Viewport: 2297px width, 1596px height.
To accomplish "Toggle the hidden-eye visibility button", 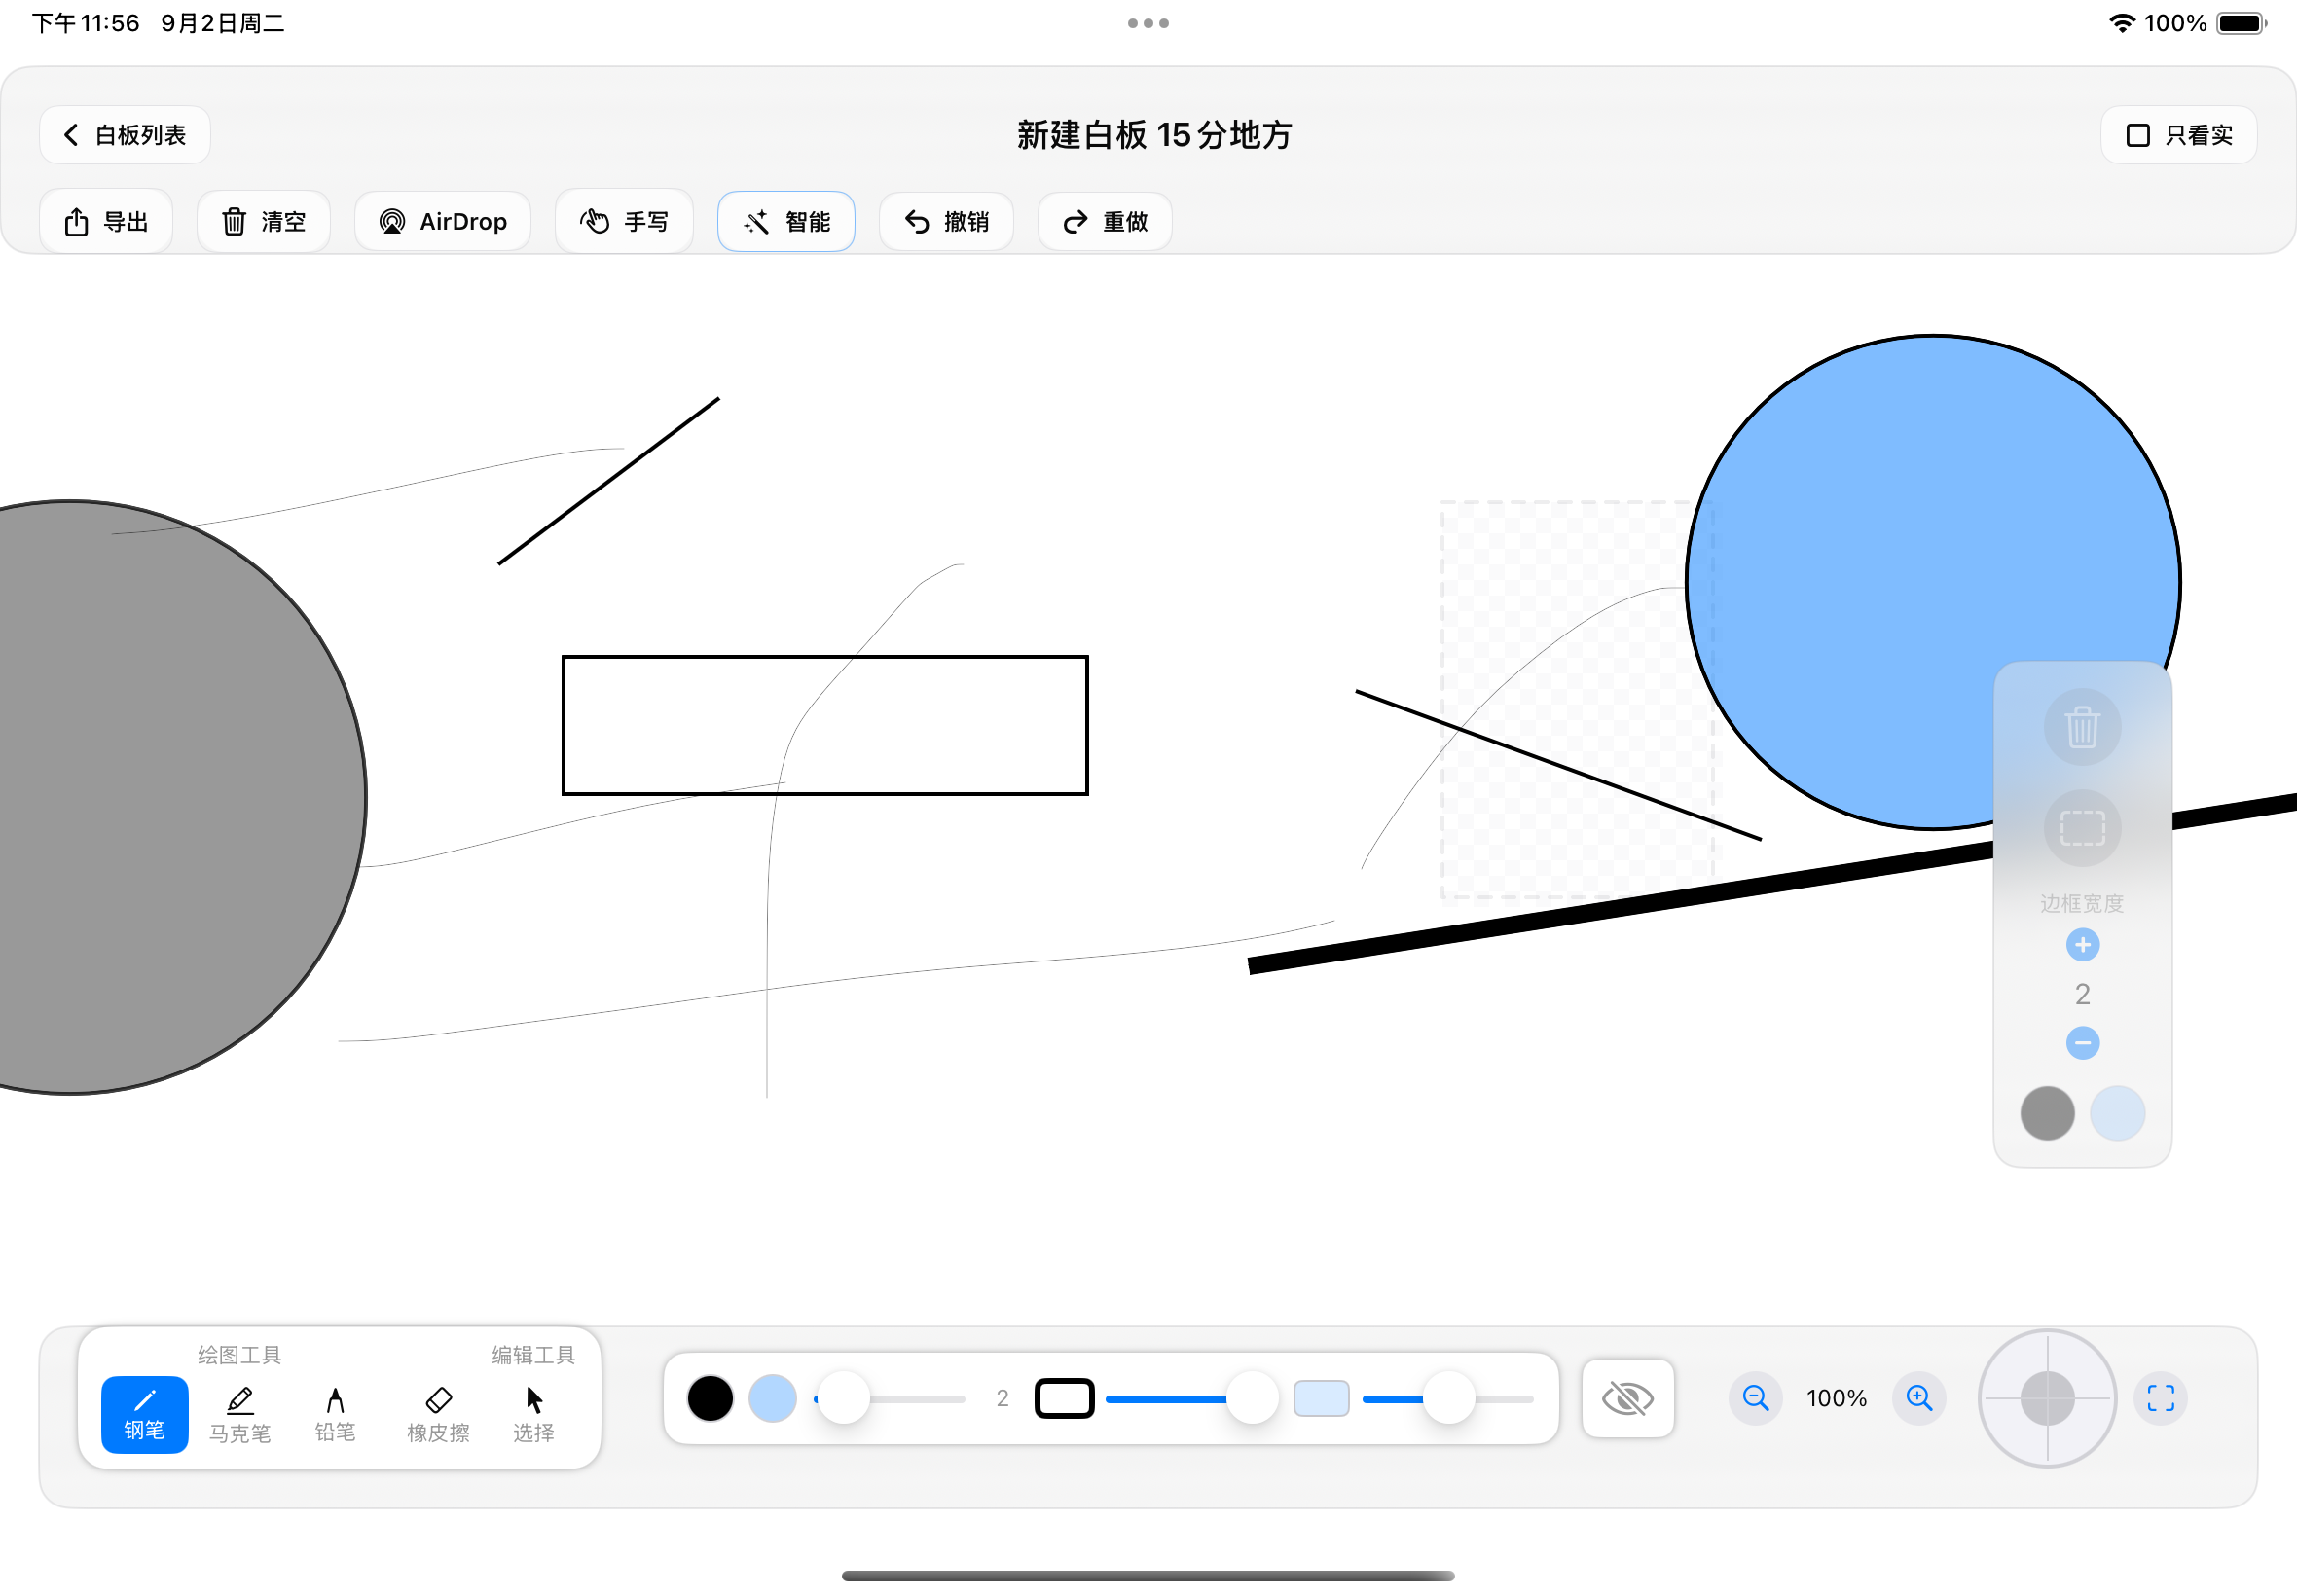I will (x=1627, y=1397).
